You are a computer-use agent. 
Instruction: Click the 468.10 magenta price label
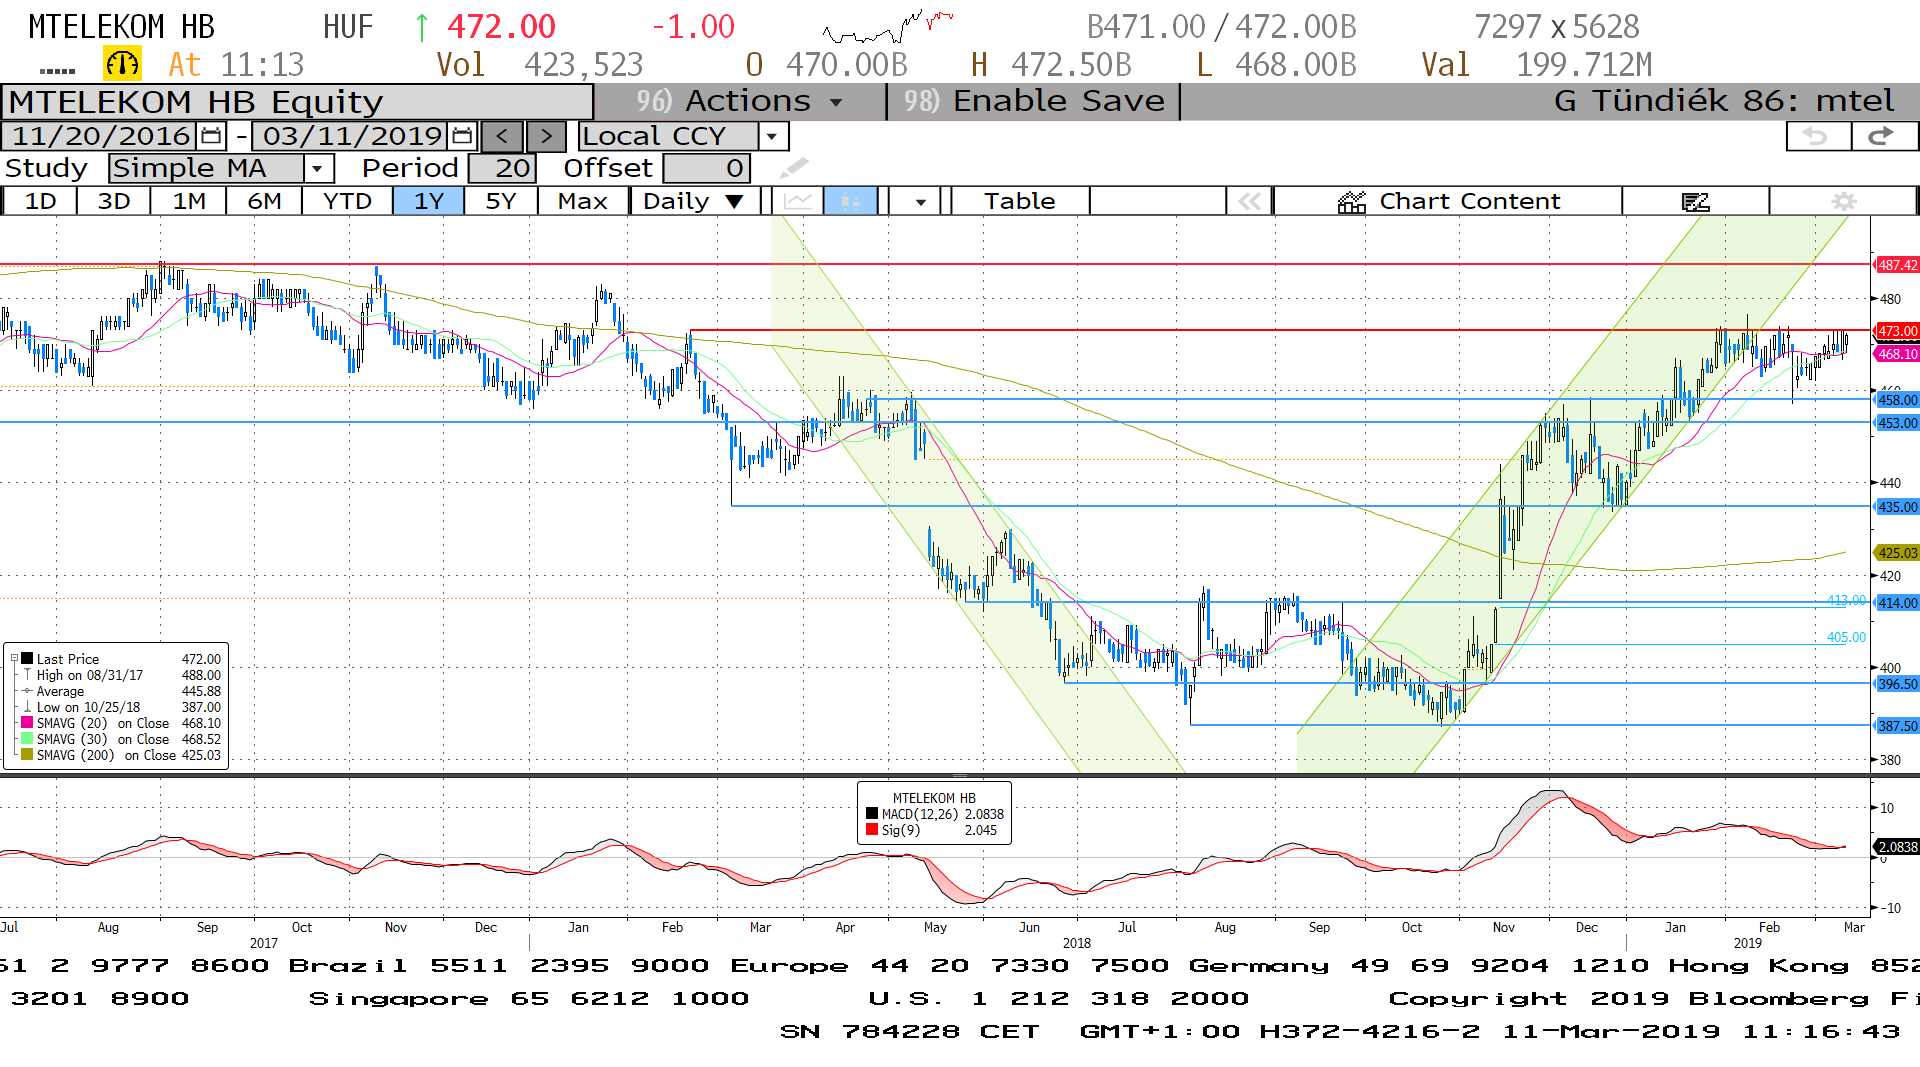tap(1897, 354)
